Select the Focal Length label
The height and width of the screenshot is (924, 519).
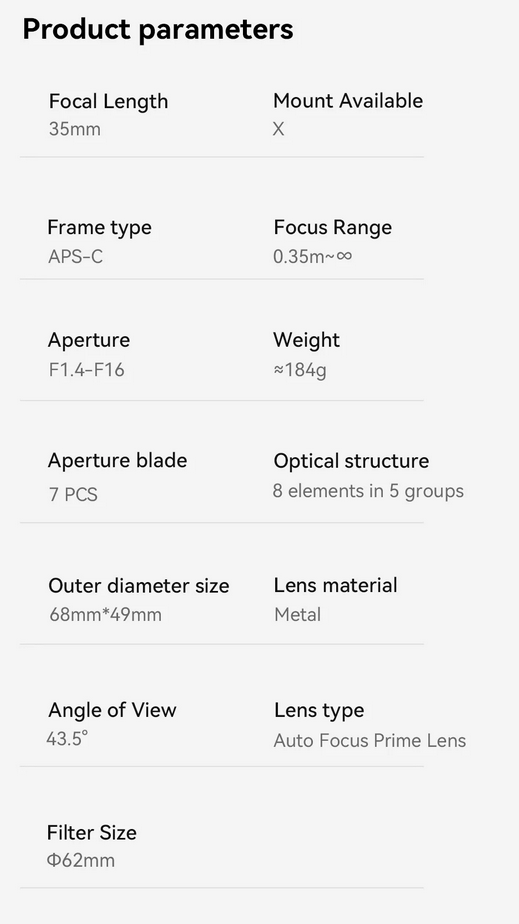[108, 101]
